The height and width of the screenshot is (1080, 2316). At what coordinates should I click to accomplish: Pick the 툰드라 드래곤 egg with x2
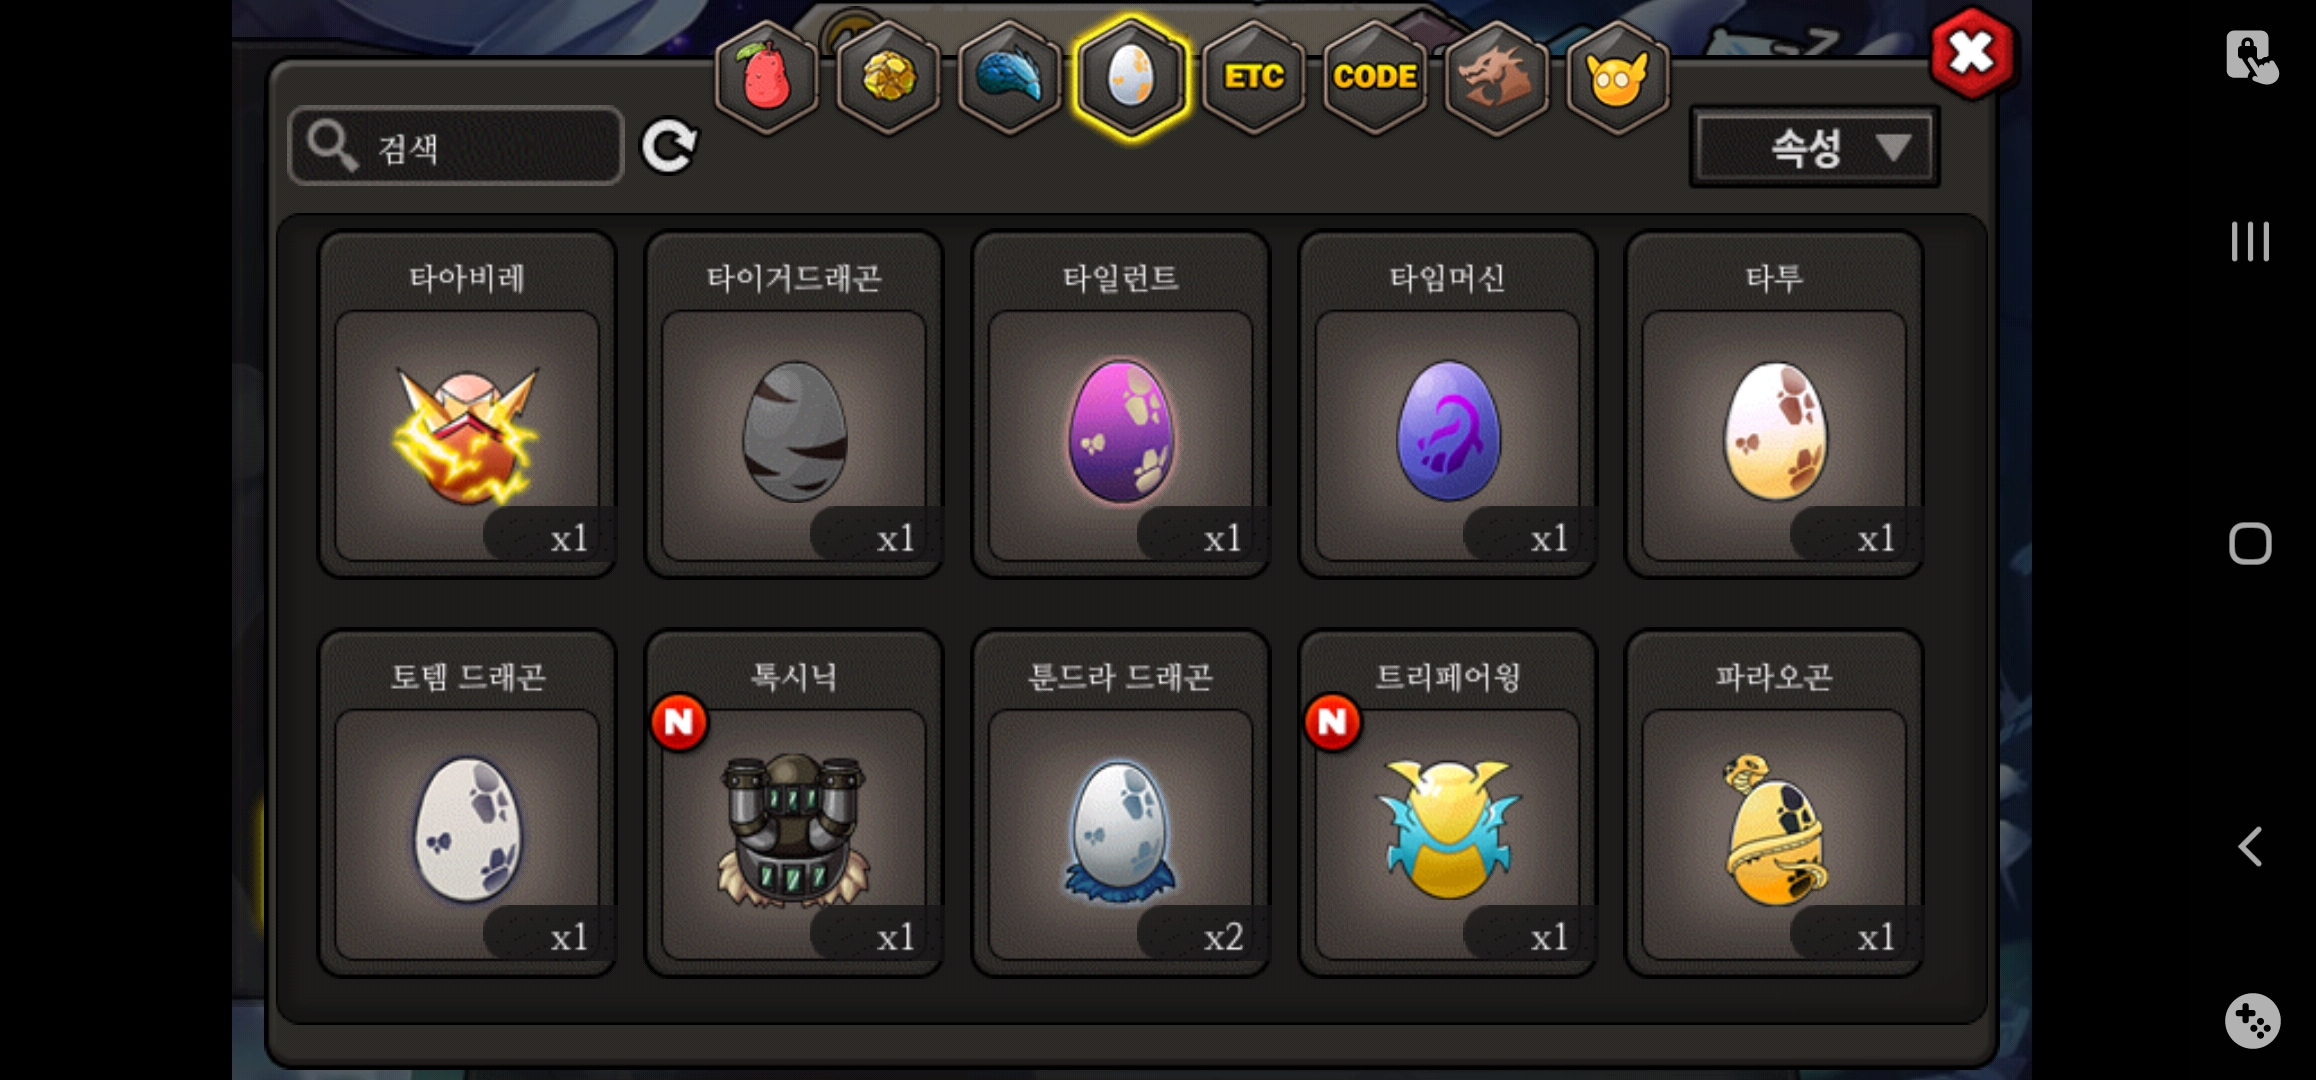[x=1121, y=803]
